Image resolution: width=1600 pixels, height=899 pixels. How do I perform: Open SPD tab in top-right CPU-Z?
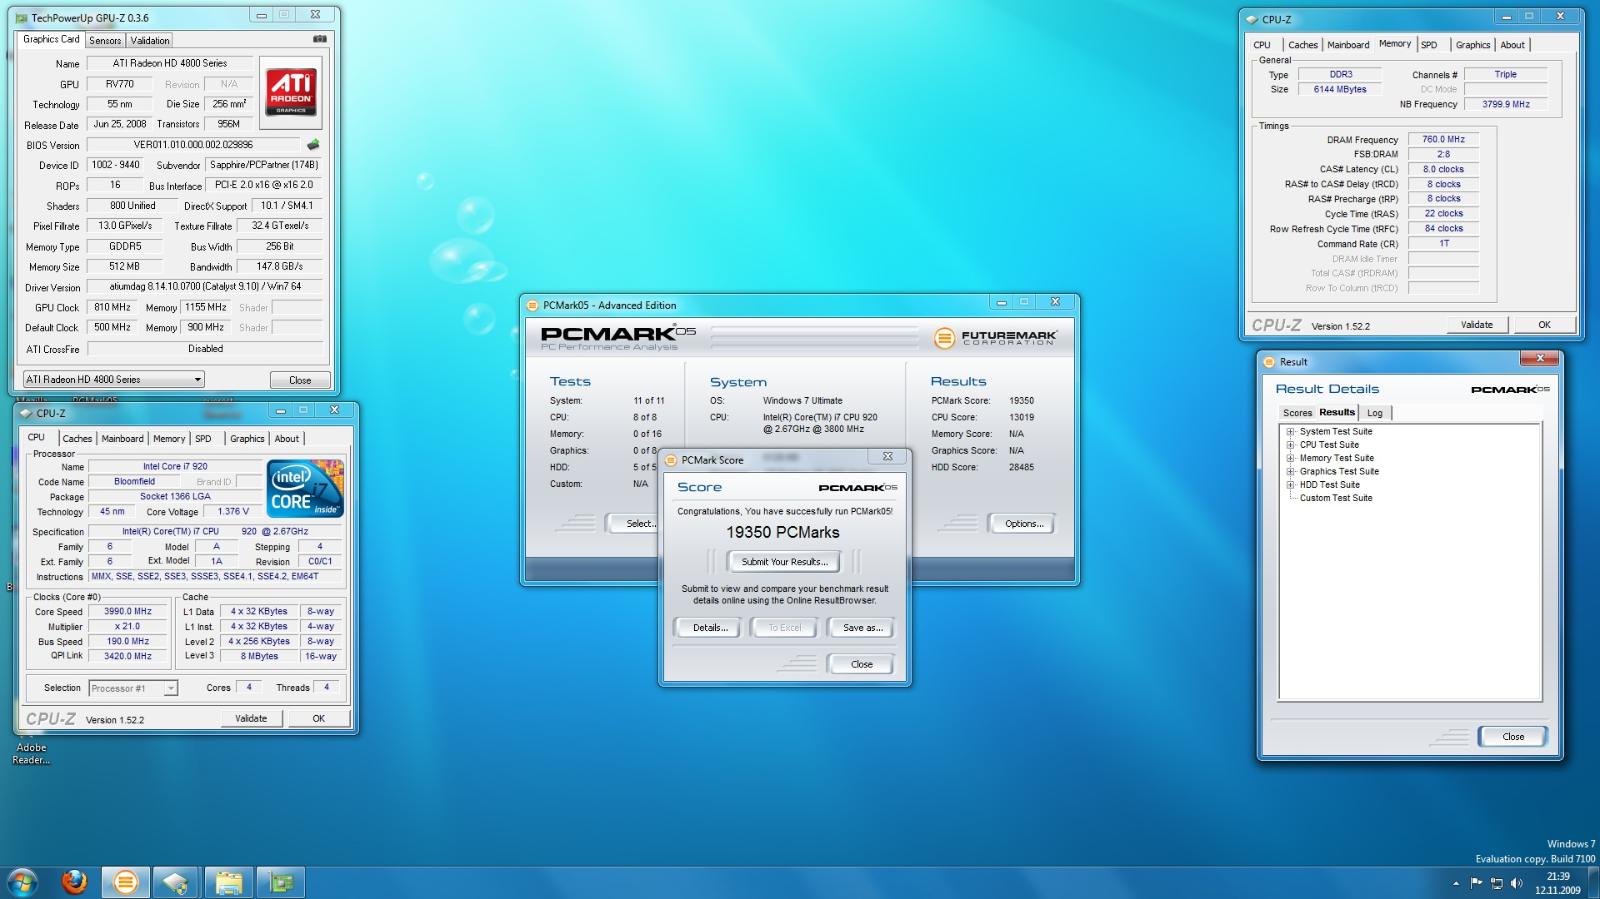[x=1430, y=45]
